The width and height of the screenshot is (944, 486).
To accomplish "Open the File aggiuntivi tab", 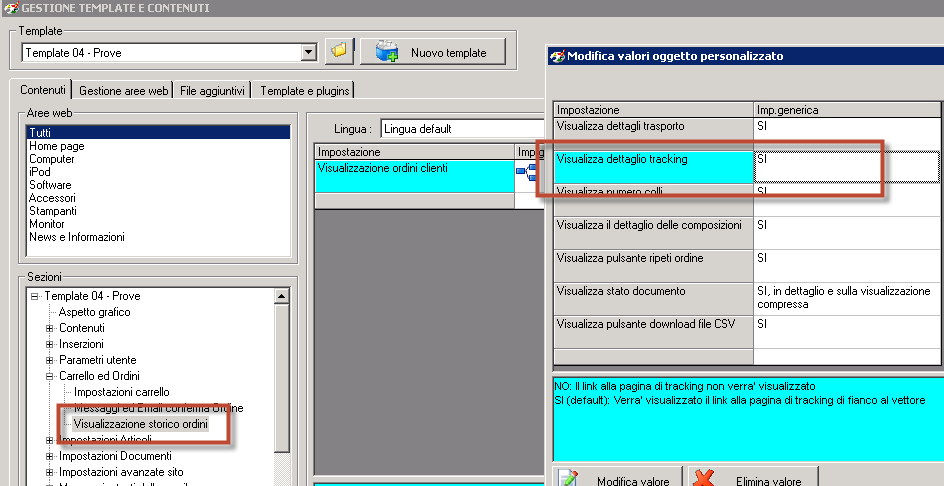I will [213, 91].
